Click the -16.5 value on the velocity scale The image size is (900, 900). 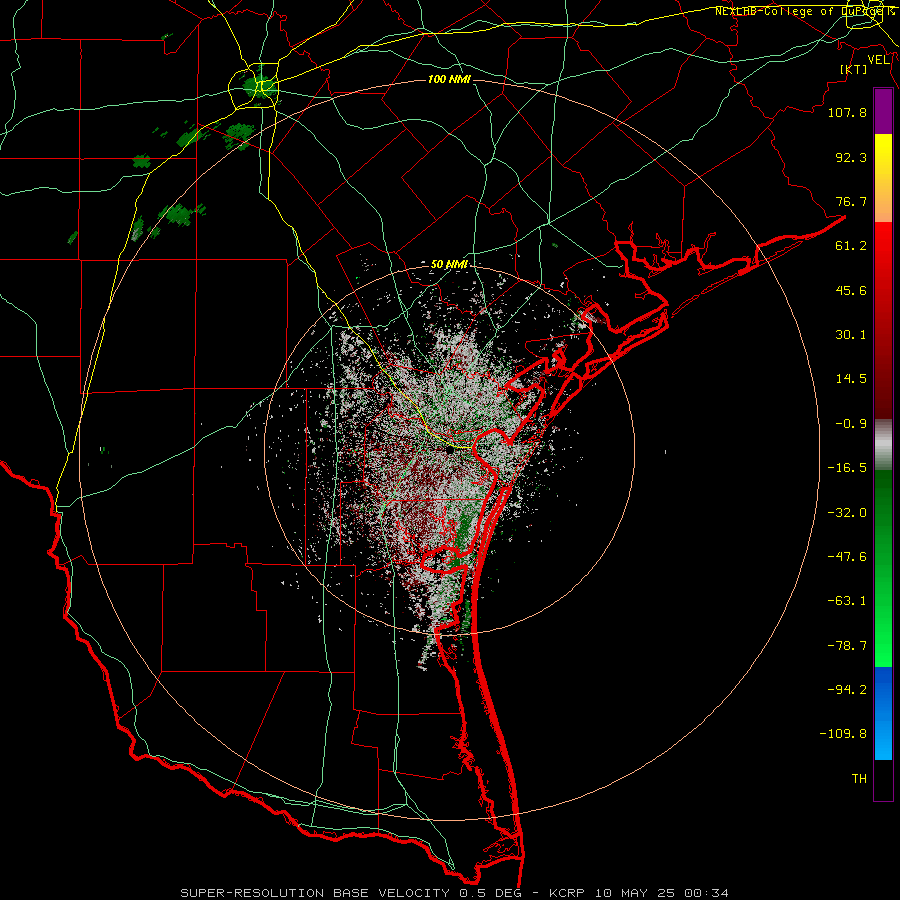point(847,468)
